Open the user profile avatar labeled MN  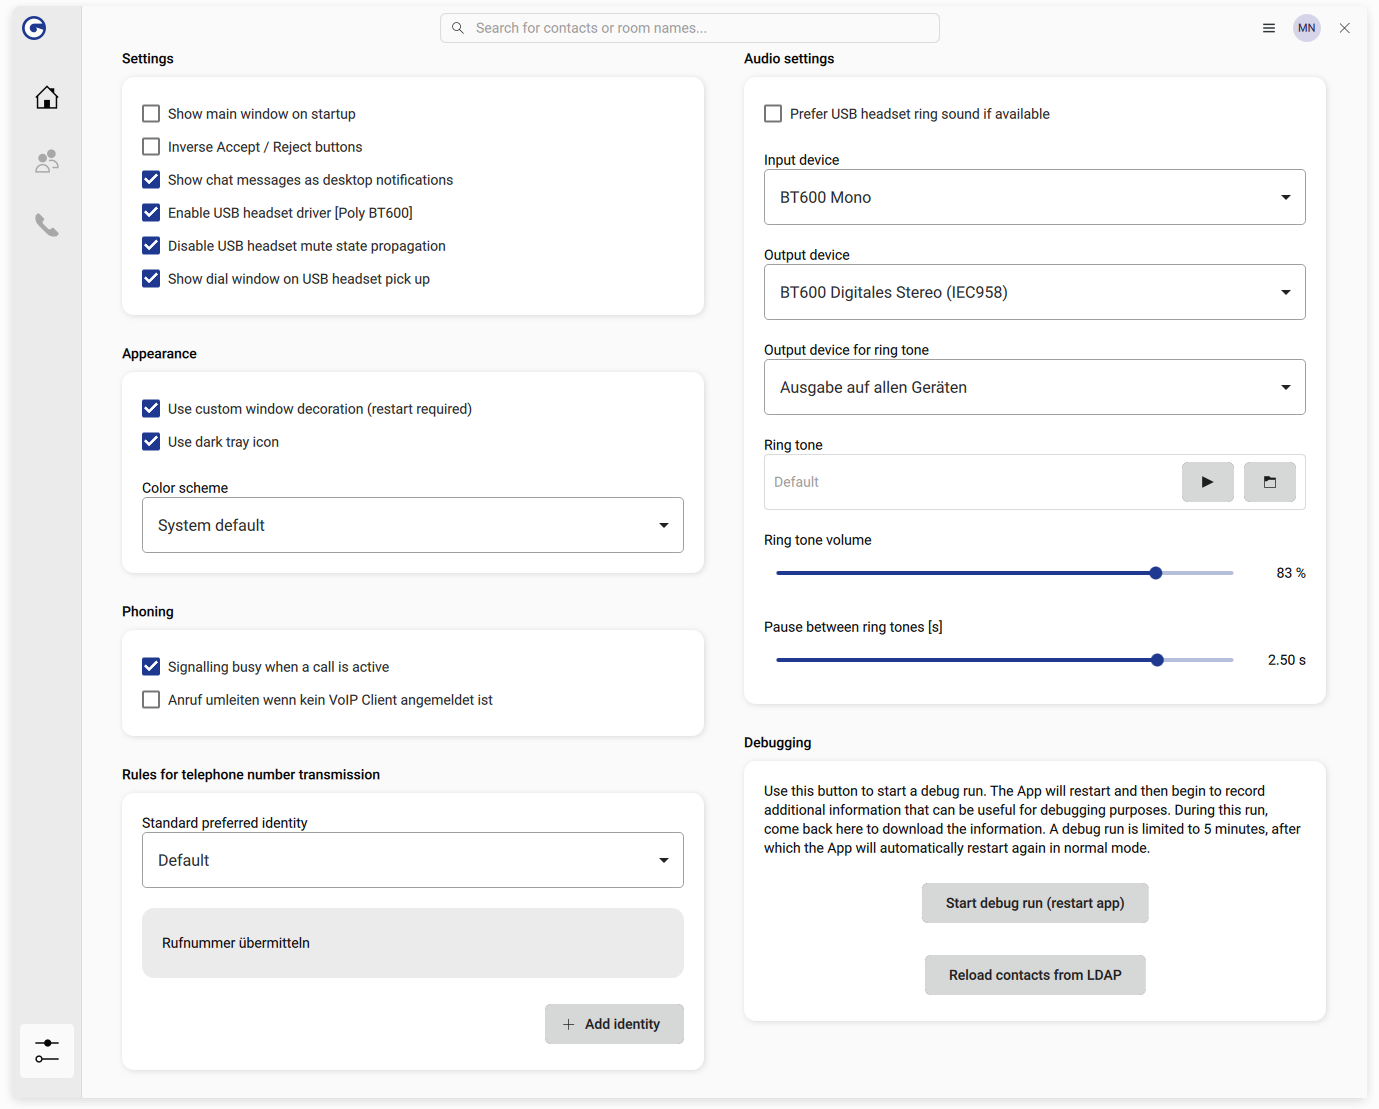click(1307, 27)
